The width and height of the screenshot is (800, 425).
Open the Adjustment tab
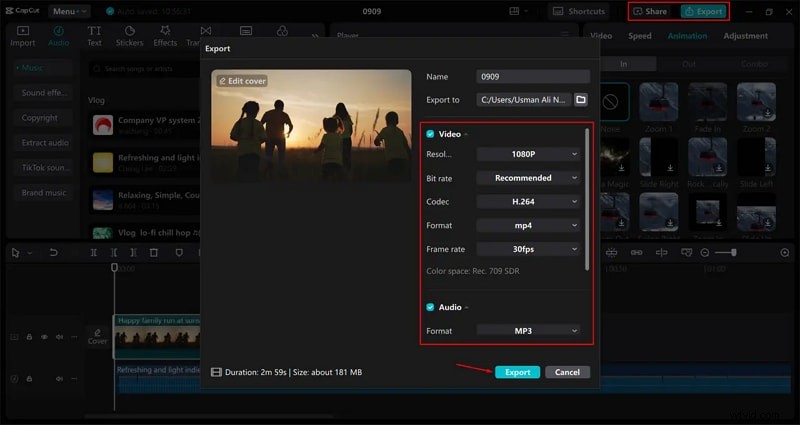[x=745, y=36]
